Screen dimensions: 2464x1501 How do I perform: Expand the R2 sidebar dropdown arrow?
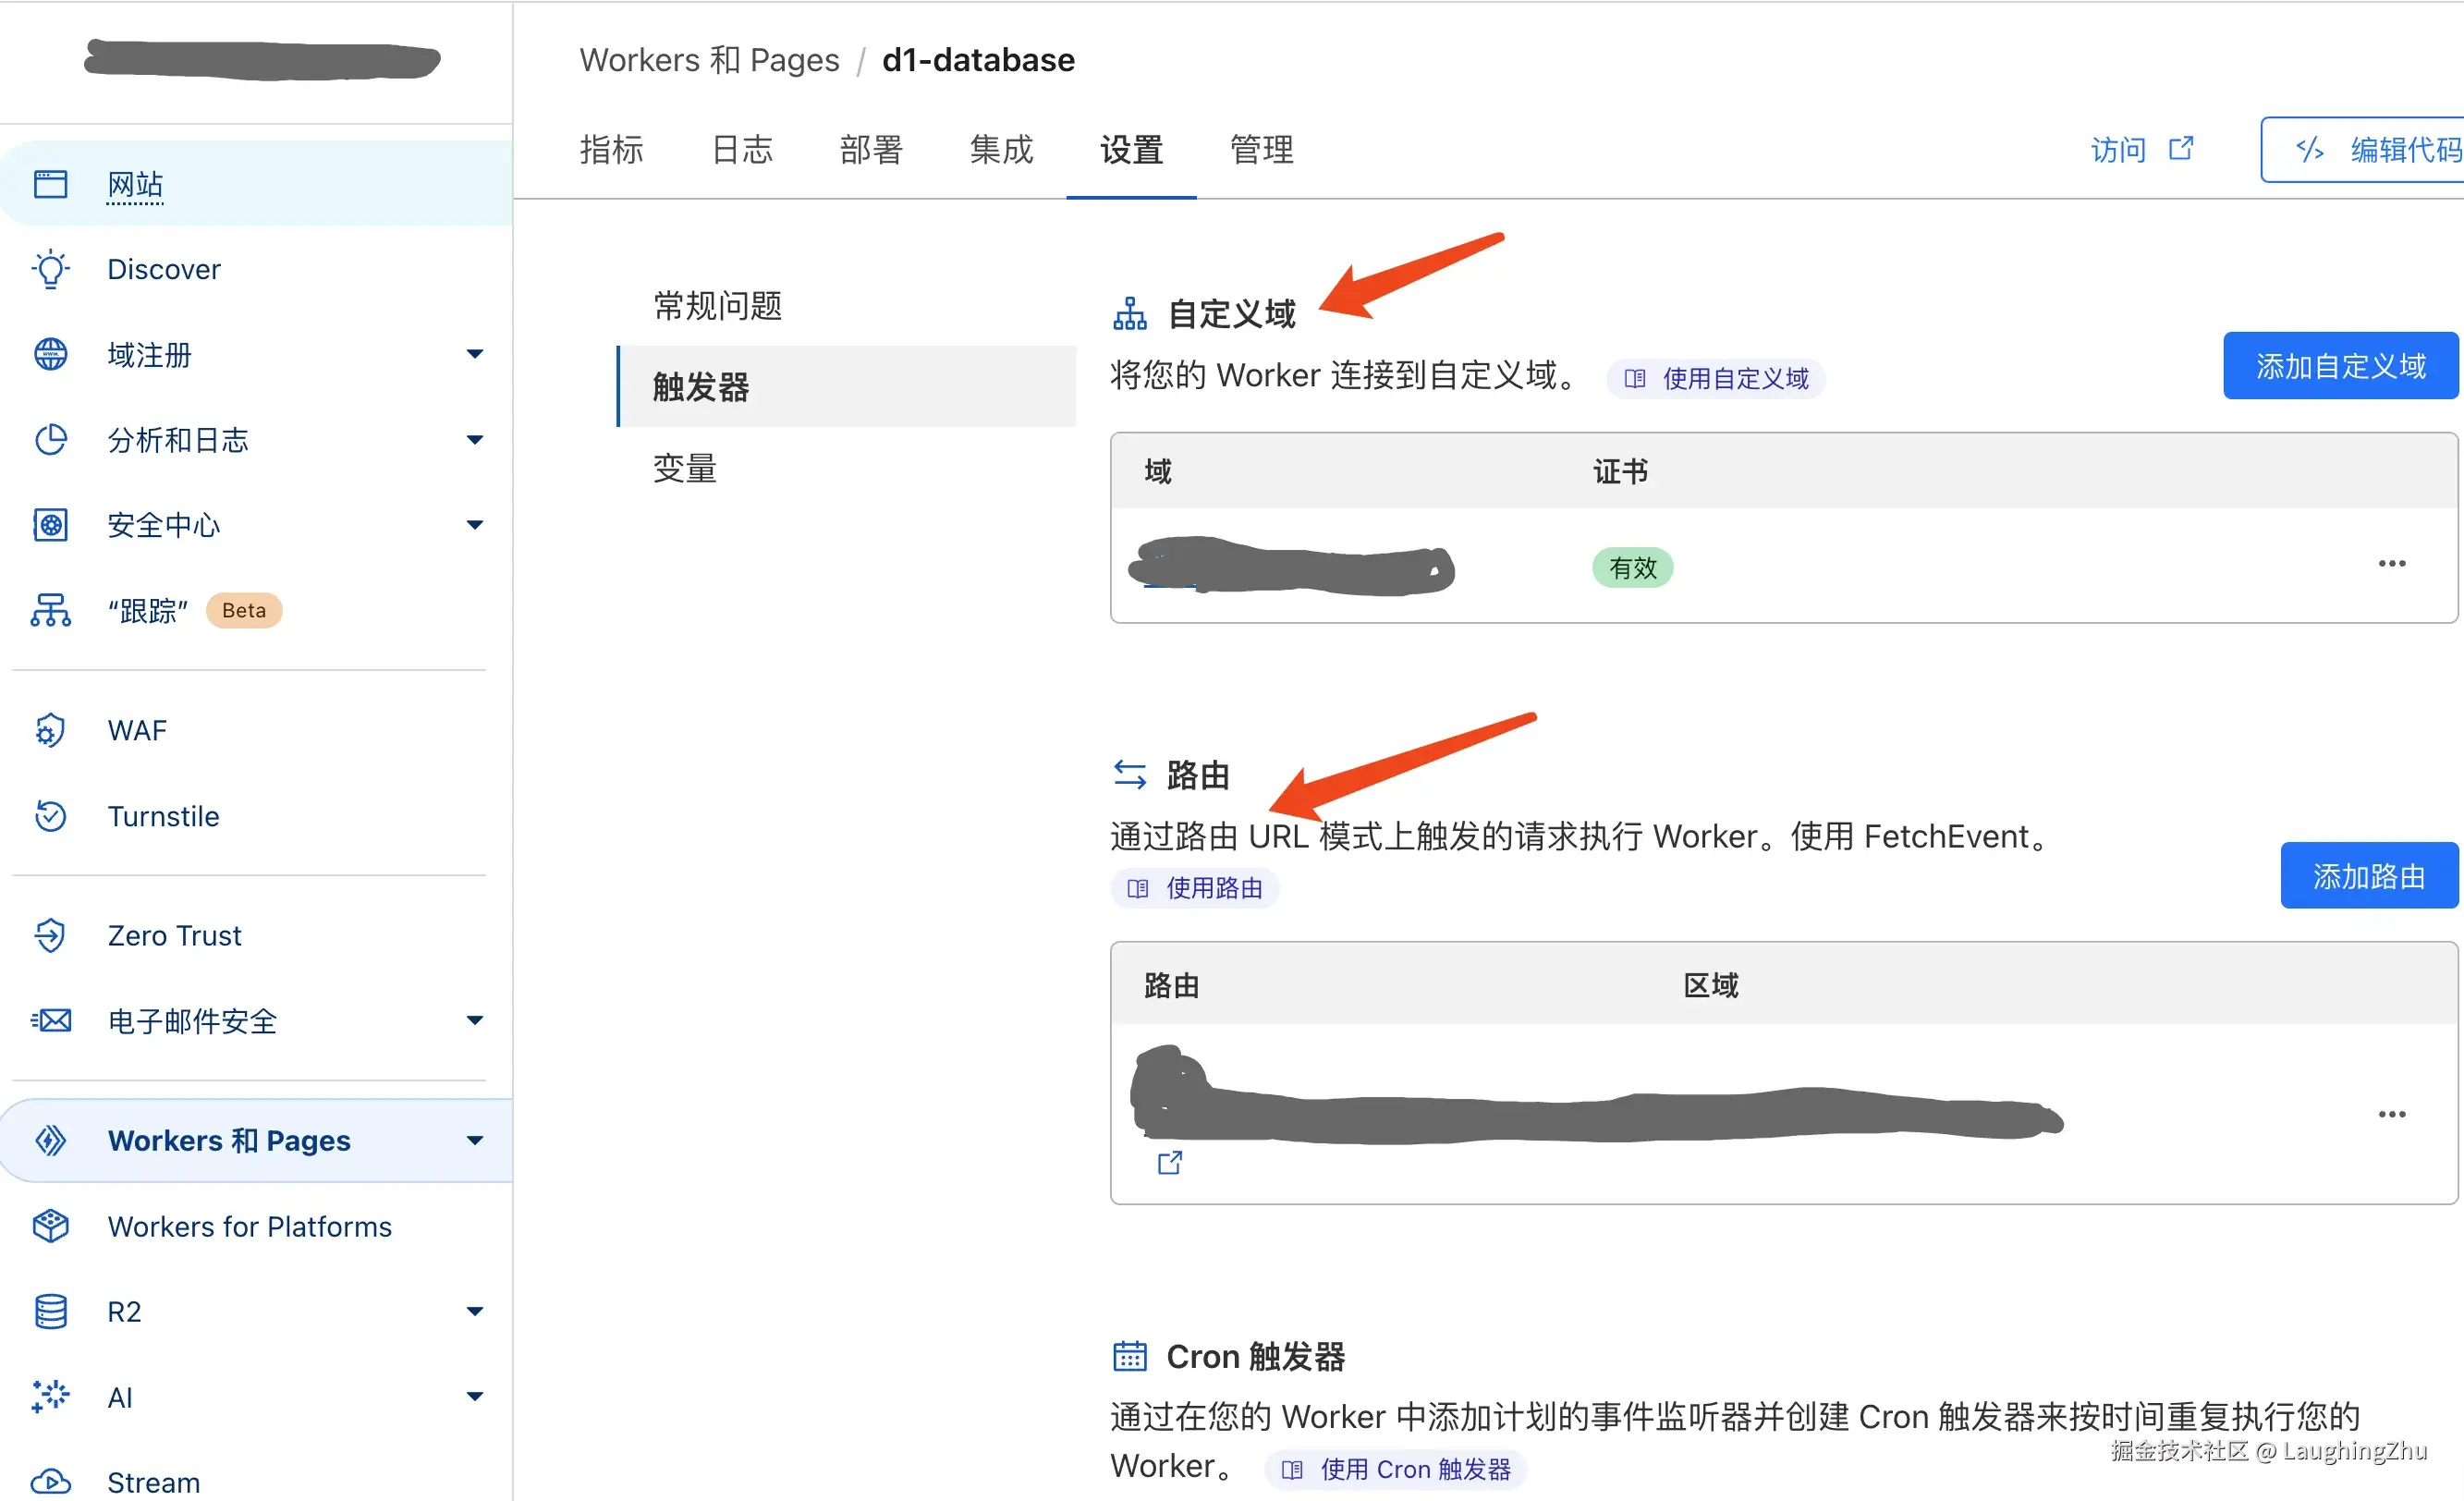pos(475,1311)
